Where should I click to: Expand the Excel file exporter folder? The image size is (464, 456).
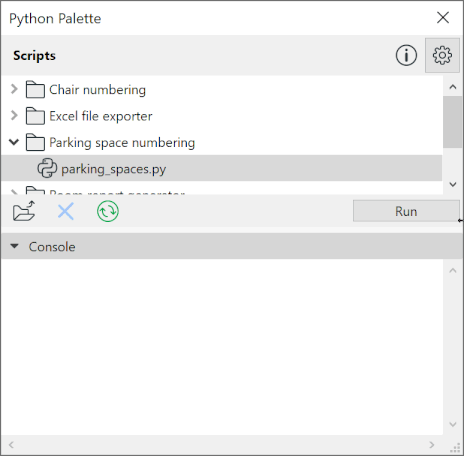pyautogui.click(x=14, y=115)
